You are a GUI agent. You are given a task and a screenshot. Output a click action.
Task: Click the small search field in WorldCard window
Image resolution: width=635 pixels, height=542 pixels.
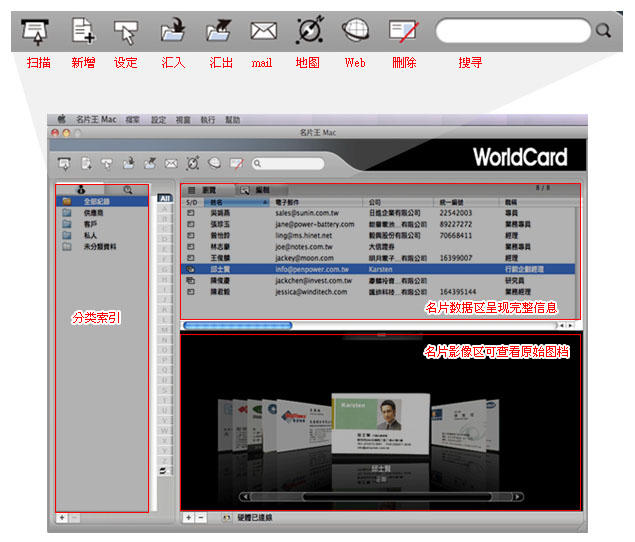tap(288, 164)
